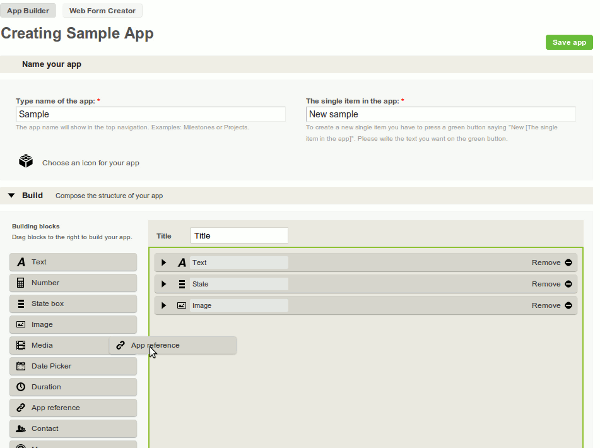
Task: Click the green Save app button
Action: point(569,42)
